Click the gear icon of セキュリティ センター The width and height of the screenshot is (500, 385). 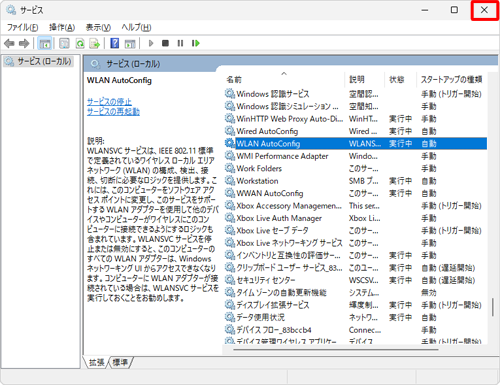point(229,280)
